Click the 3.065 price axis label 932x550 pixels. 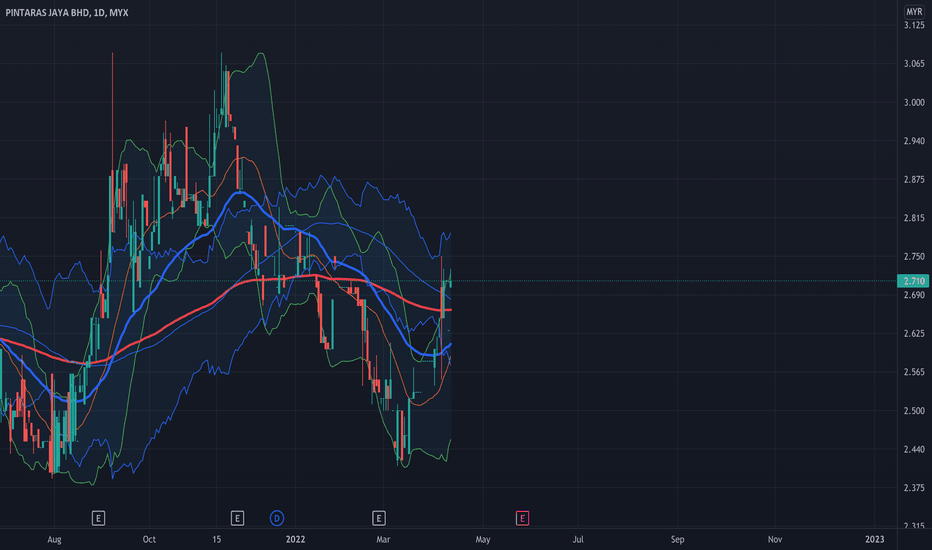pos(914,64)
